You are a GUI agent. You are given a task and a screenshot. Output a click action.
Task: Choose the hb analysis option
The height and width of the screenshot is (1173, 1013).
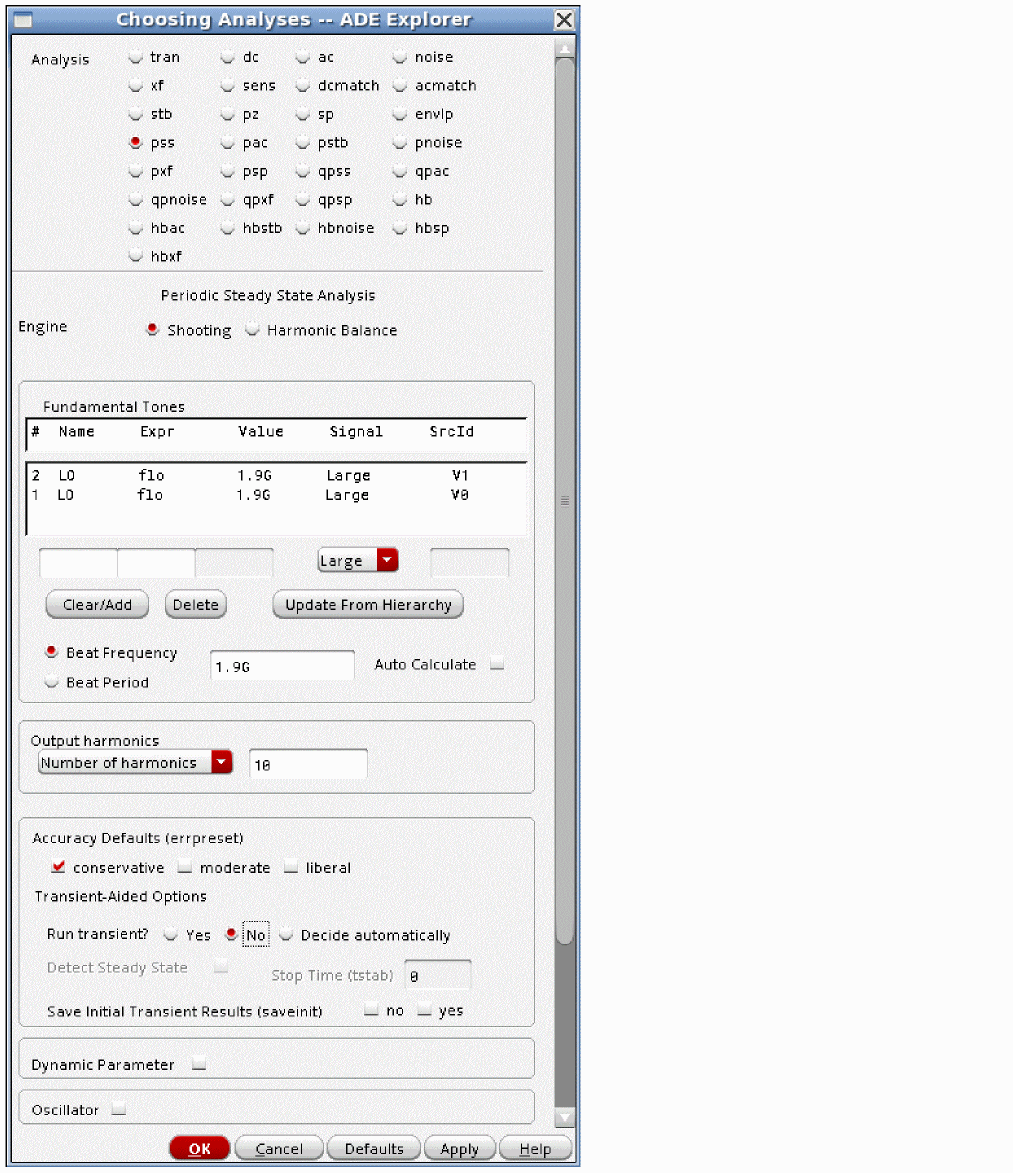400,199
